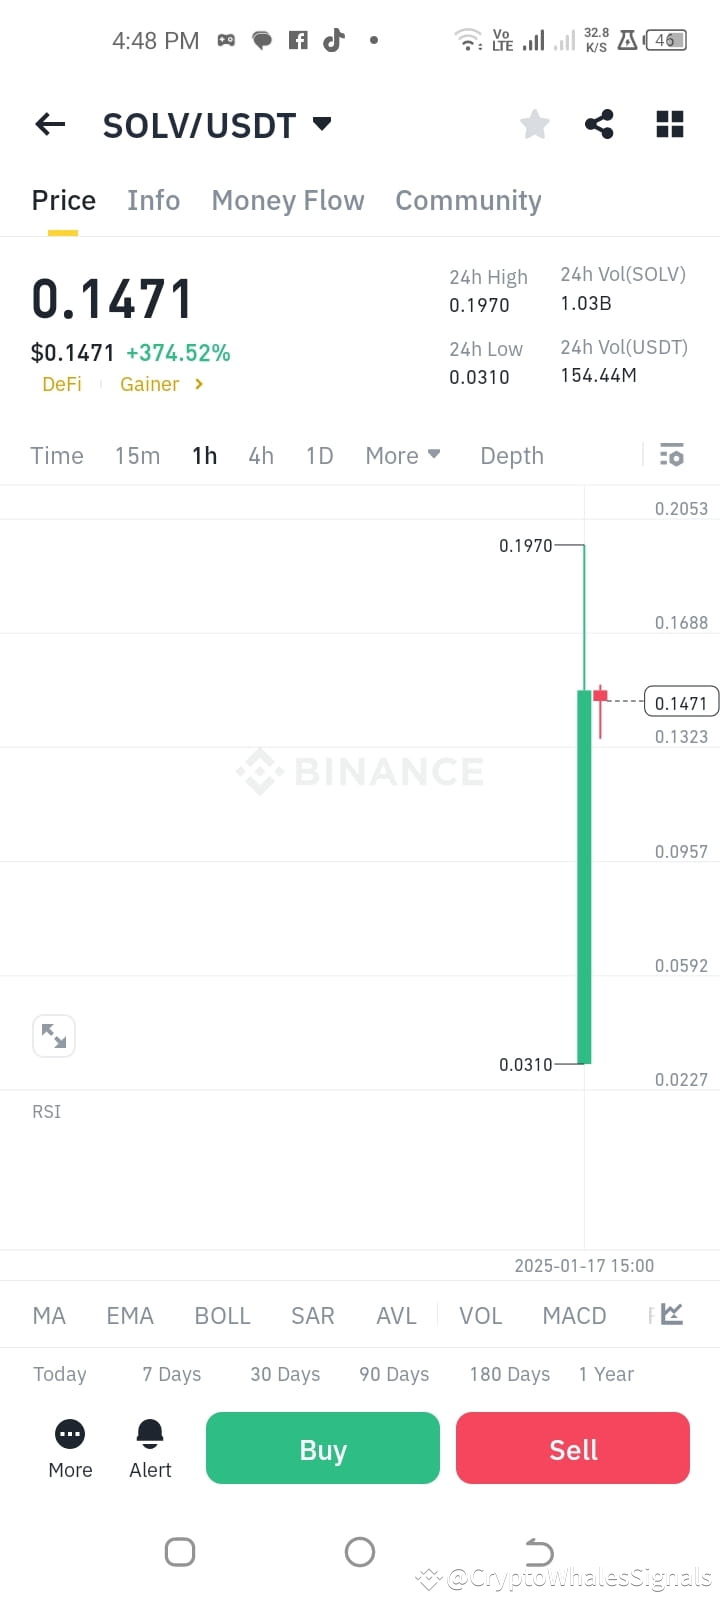
Task: Select the 1D chart timeframe
Action: click(319, 455)
